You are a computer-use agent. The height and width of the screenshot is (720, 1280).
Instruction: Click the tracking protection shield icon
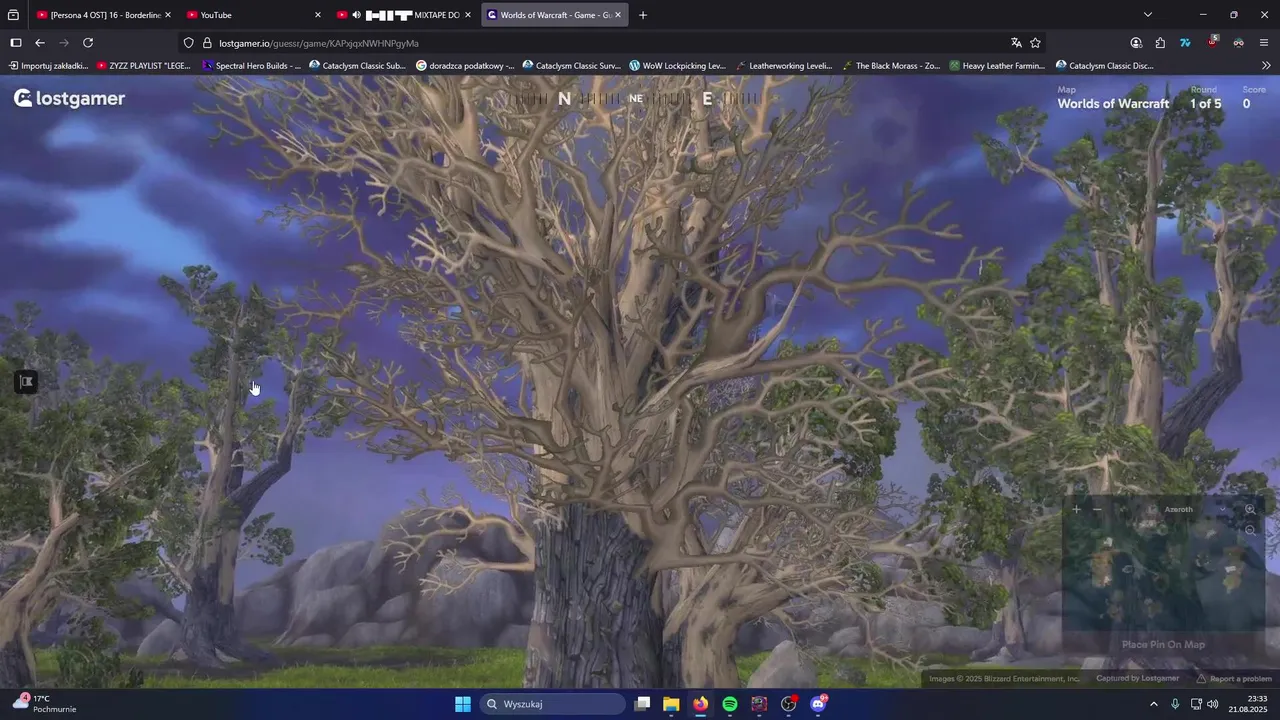188,43
